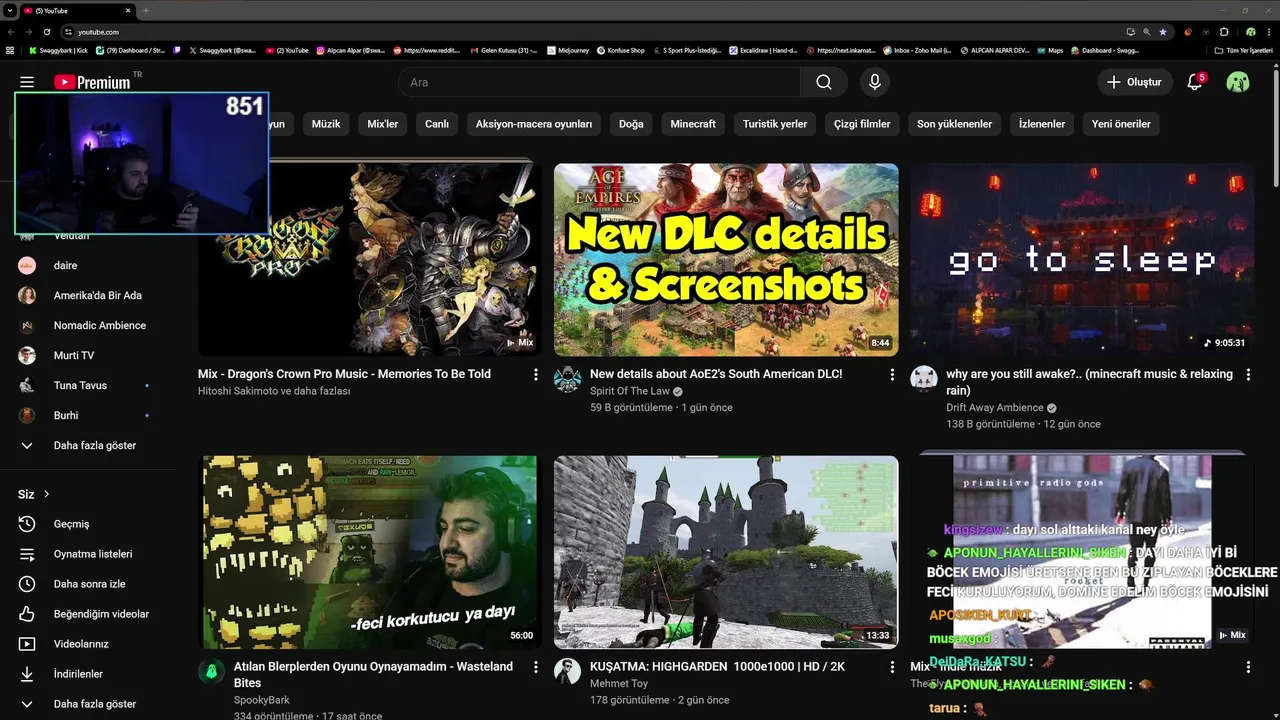Screen dimensions: 1280x720
Task: Open SpookyBark channel avatar
Action: click(211, 671)
